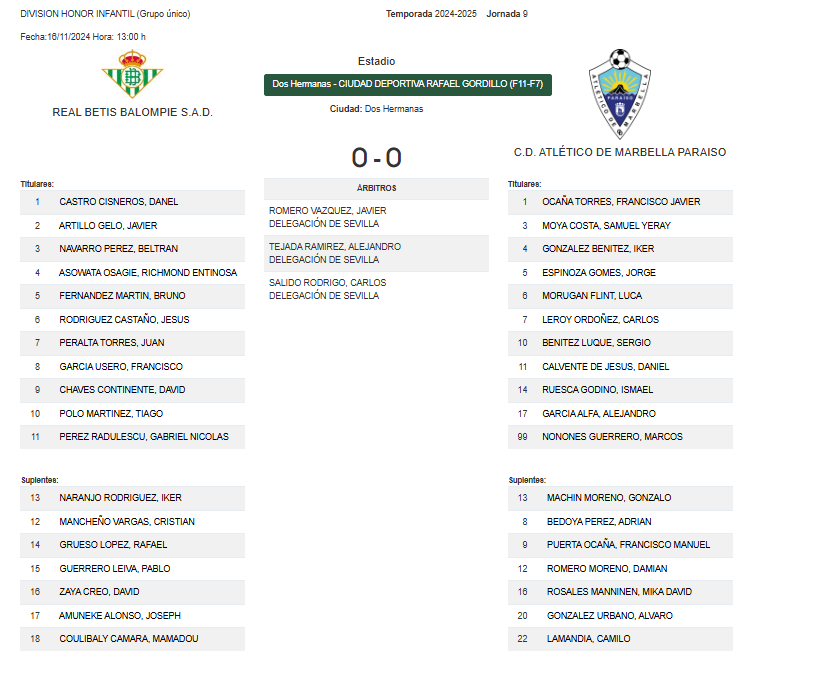
Task: Open the Dos Hermanas stadium green button
Action: pos(408,85)
